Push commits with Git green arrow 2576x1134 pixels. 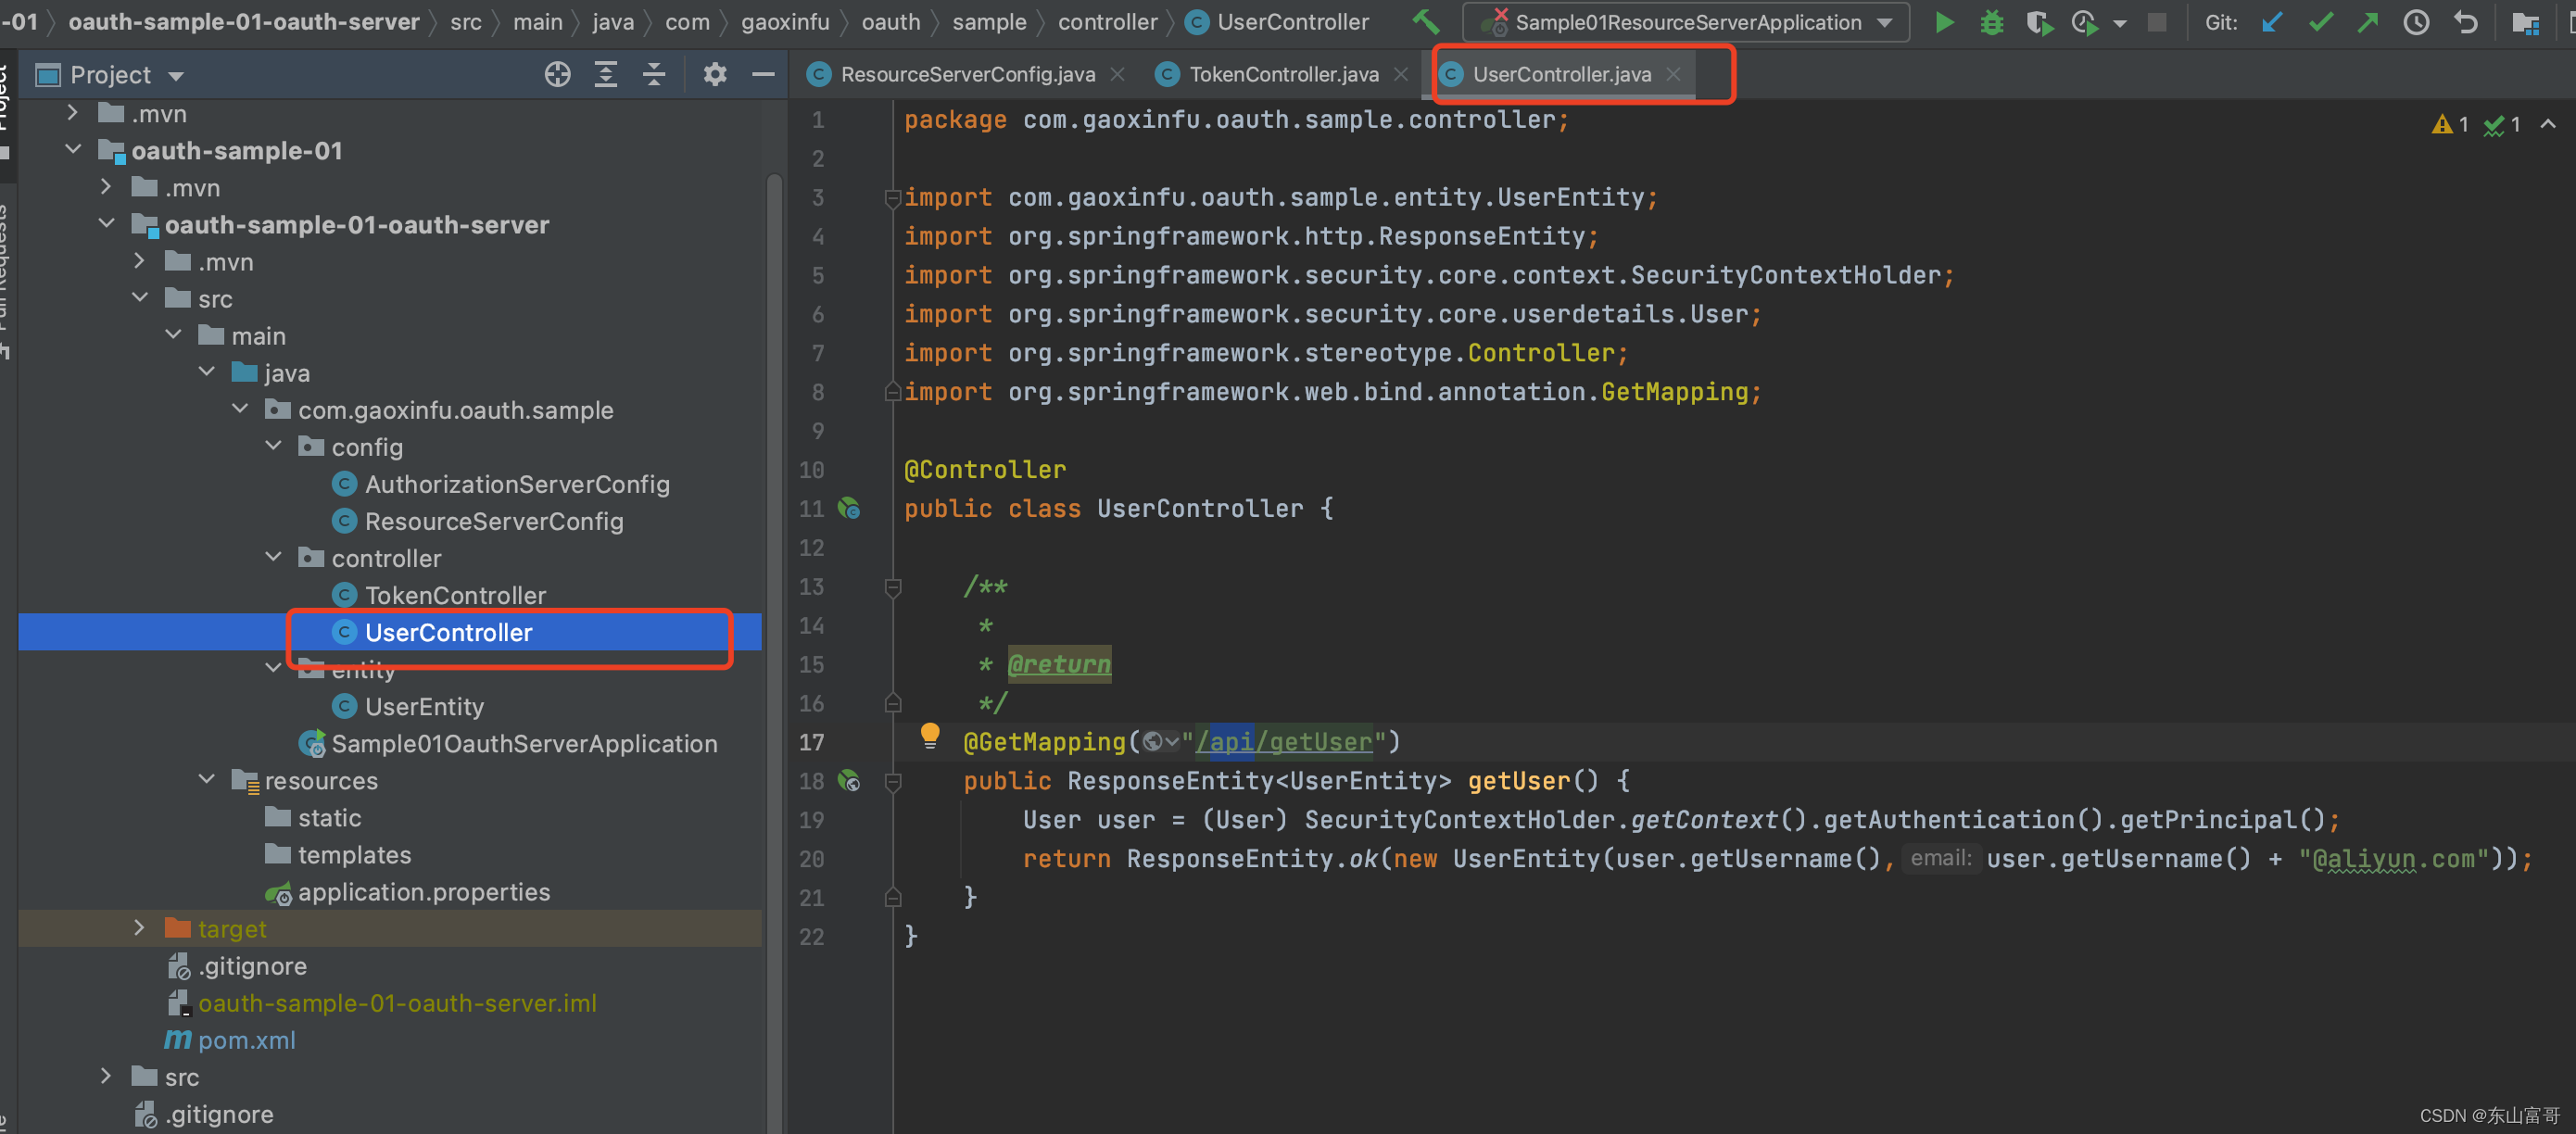click(2368, 22)
